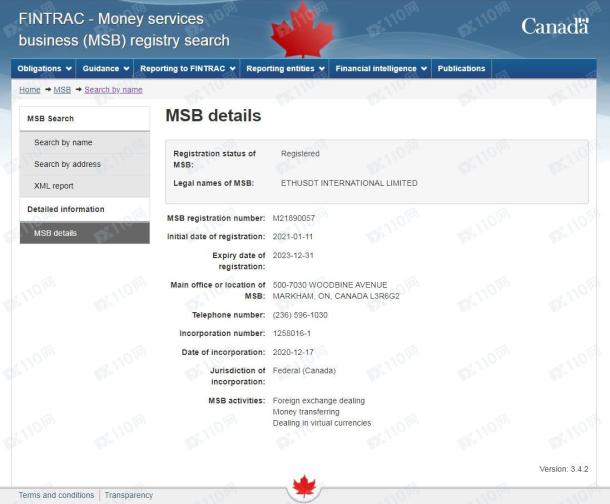The height and width of the screenshot is (504, 610).
Task: Expand the Guidance menu arrow
Action: pyautogui.click(x=126, y=69)
